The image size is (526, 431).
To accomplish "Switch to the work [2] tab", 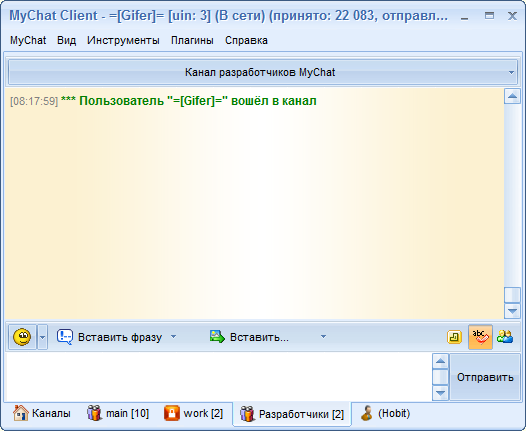I will (194, 413).
